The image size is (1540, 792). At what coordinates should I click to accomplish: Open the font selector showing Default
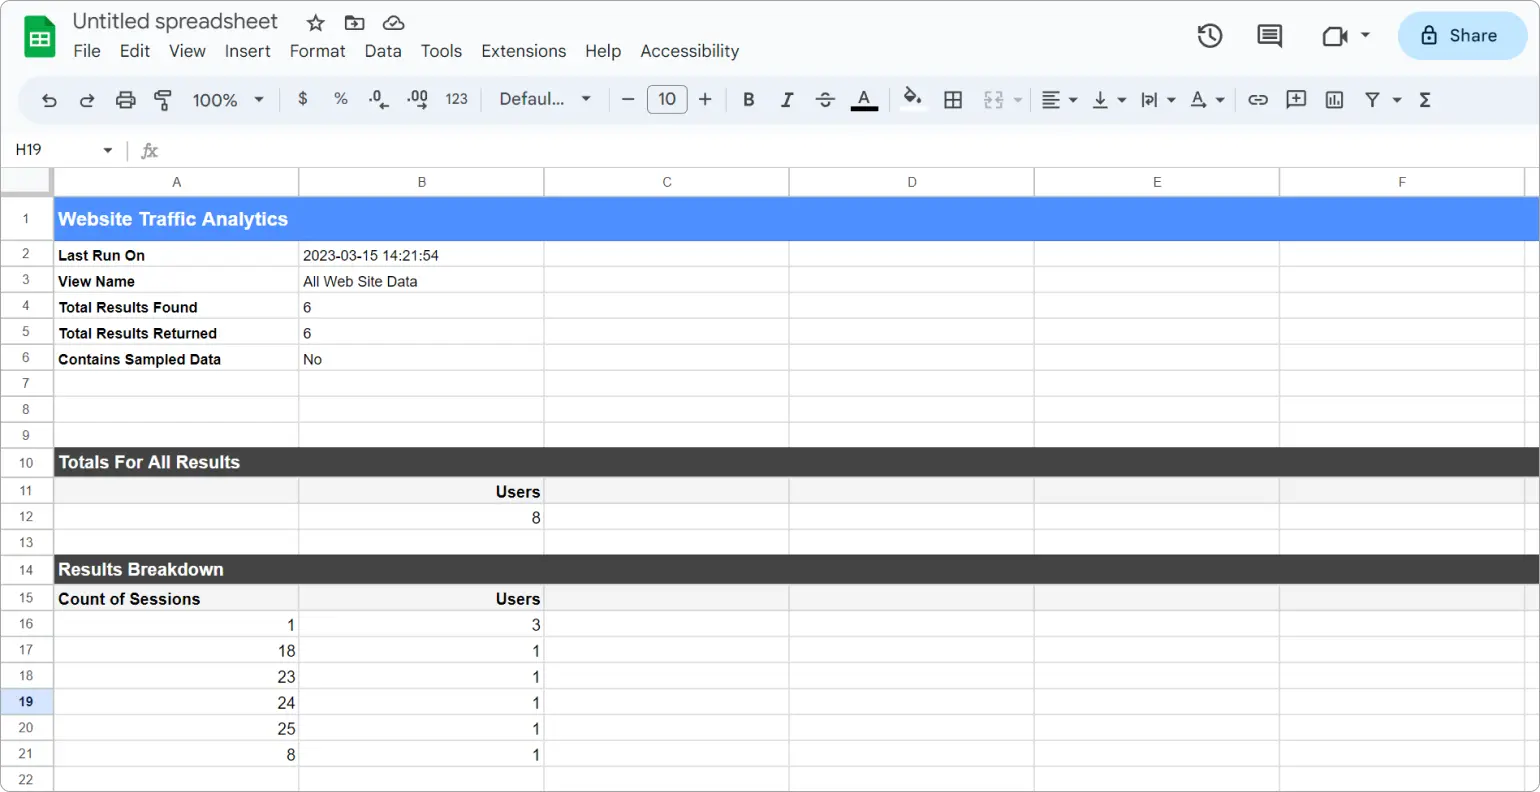click(545, 99)
